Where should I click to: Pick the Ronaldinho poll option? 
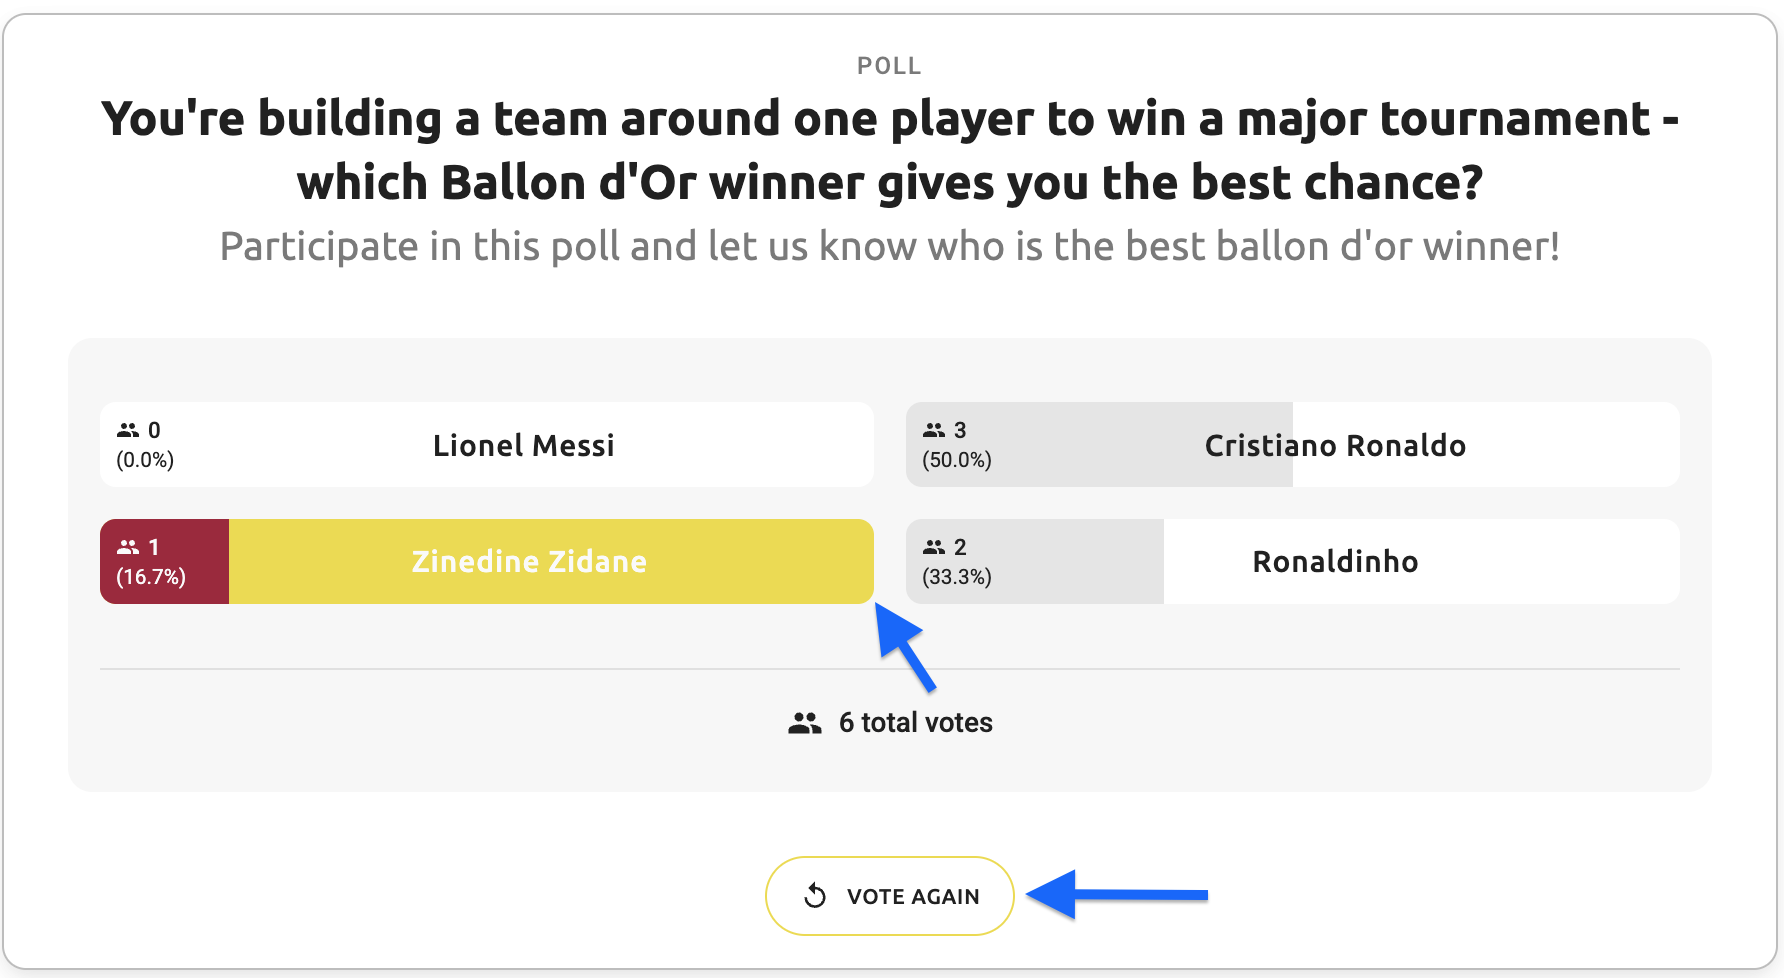point(1334,562)
